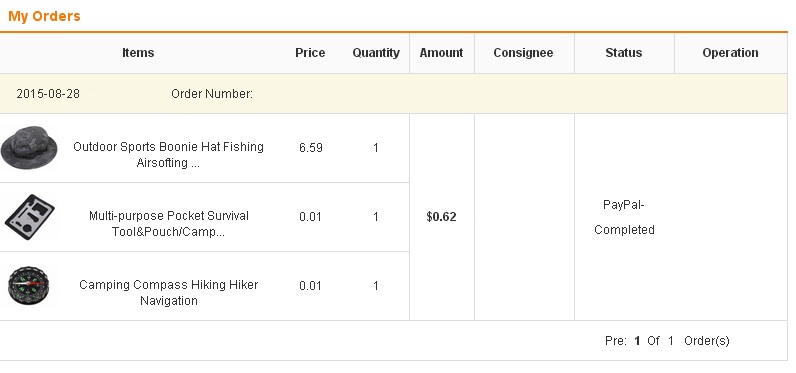Viewport: 796px width, 373px height.
Task: Click the Amount column header
Action: 441,53
